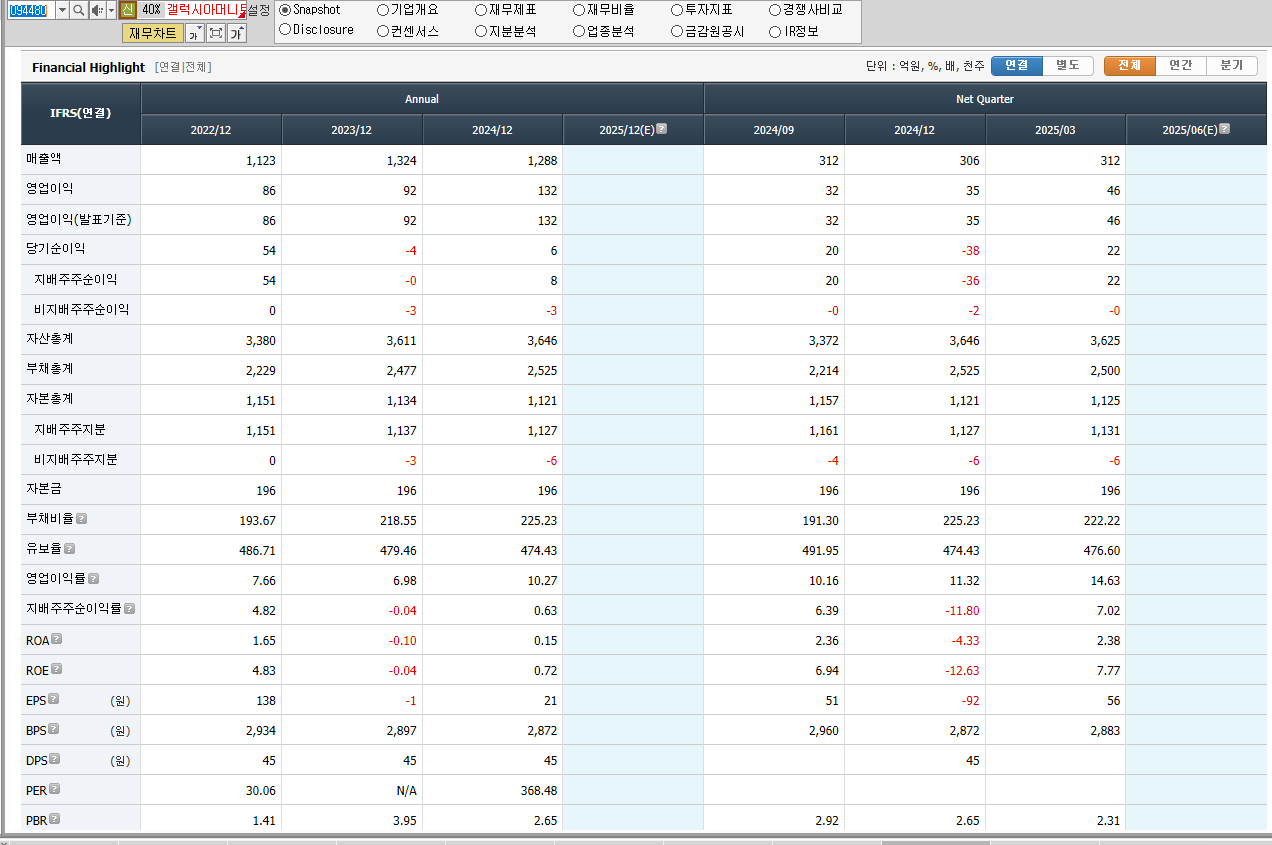1272x845 pixels.
Task: Click help icon next to BPS
Action: (54, 729)
